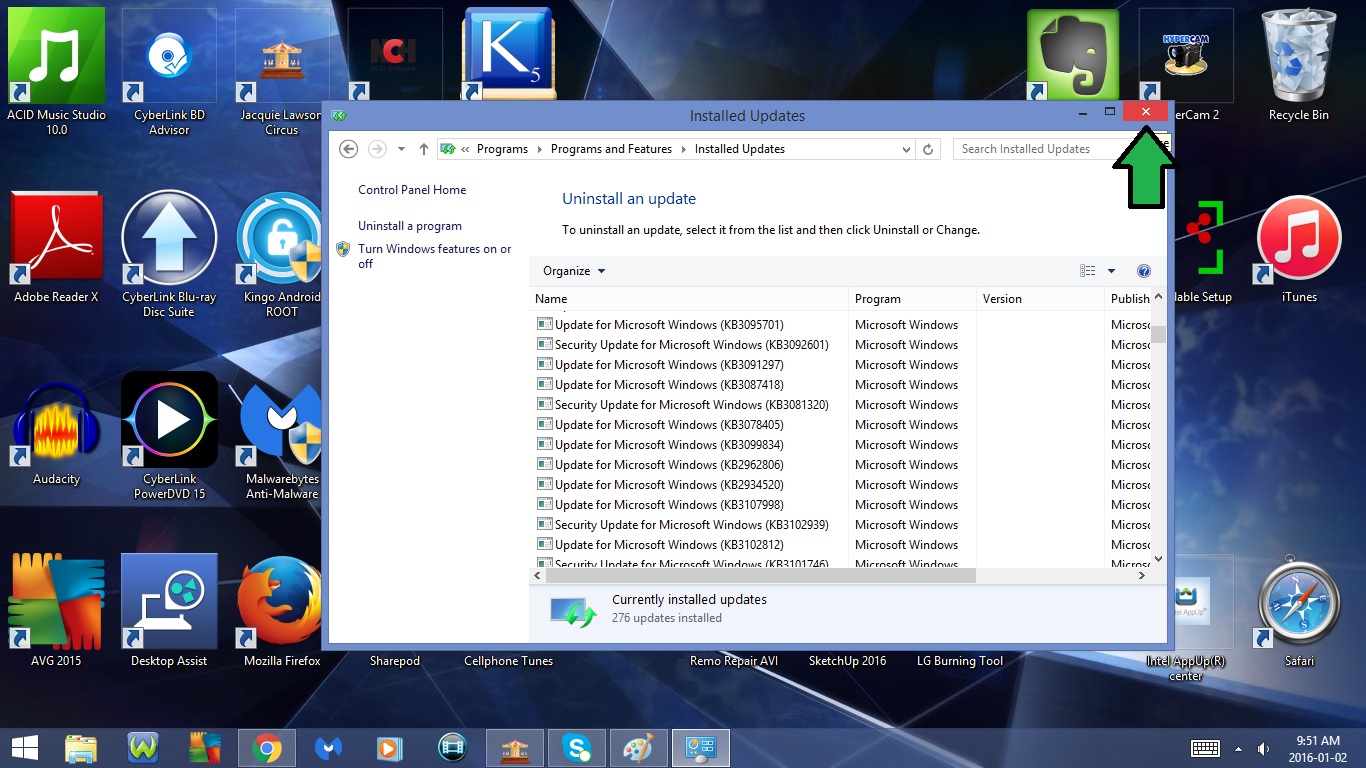Click the taskbar clock showing 9:51 AM
Image resolution: width=1366 pixels, height=768 pixels.
tap(1317, 748)
